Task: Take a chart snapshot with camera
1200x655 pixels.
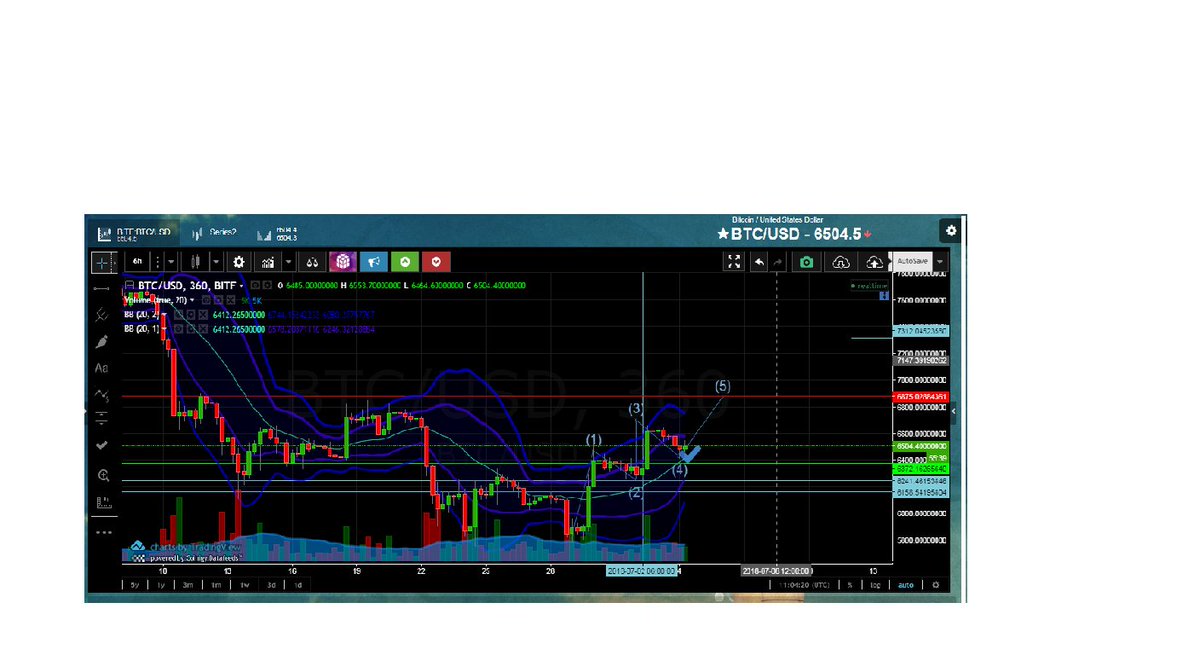Action: coord(806,262)
